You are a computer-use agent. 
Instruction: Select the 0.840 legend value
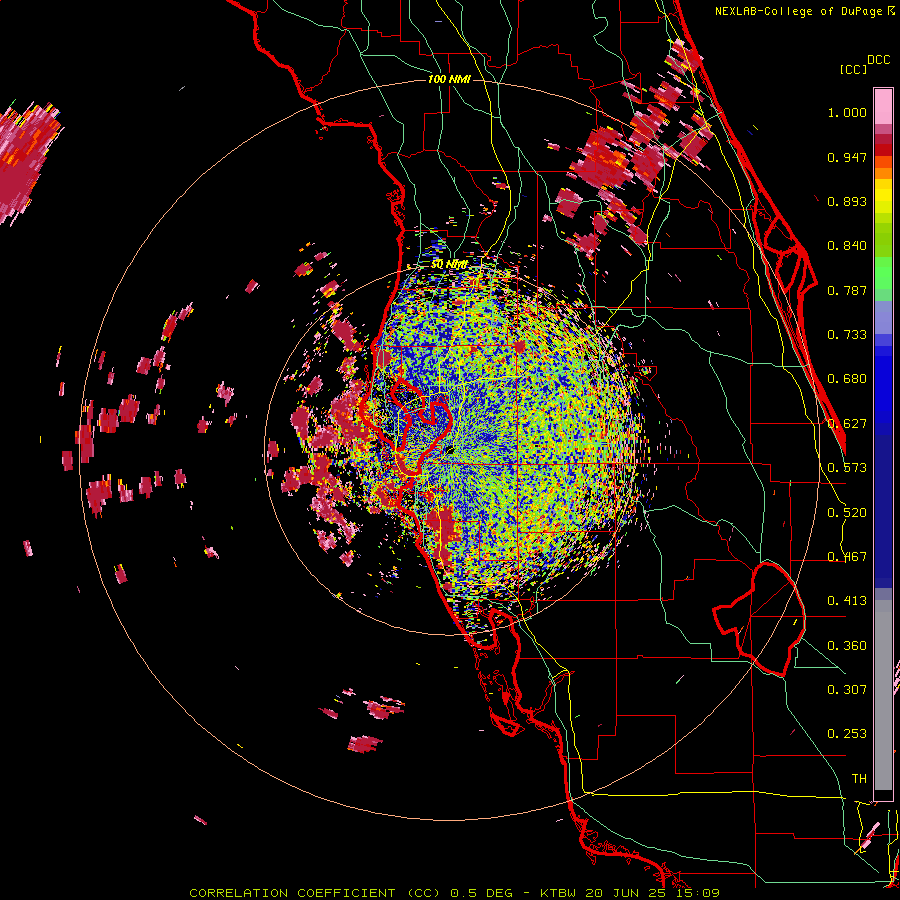(847, 246)
